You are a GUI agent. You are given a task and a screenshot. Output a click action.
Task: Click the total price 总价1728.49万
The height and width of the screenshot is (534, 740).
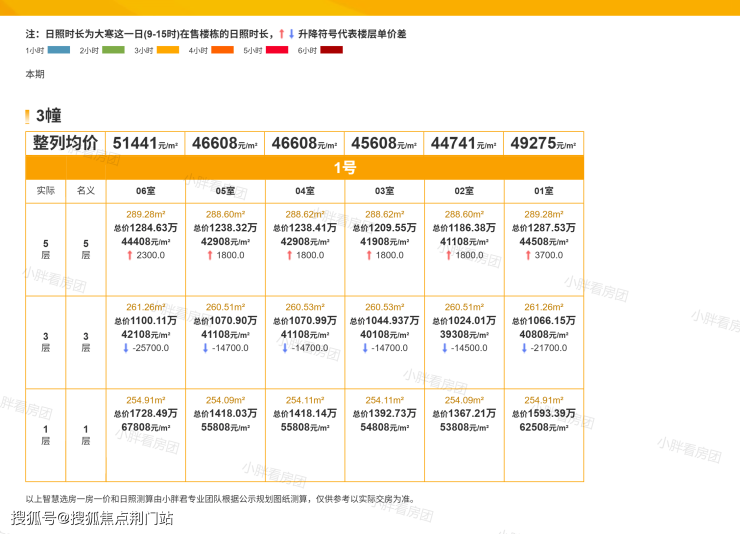pyautogui.click(x=145, y=413)
